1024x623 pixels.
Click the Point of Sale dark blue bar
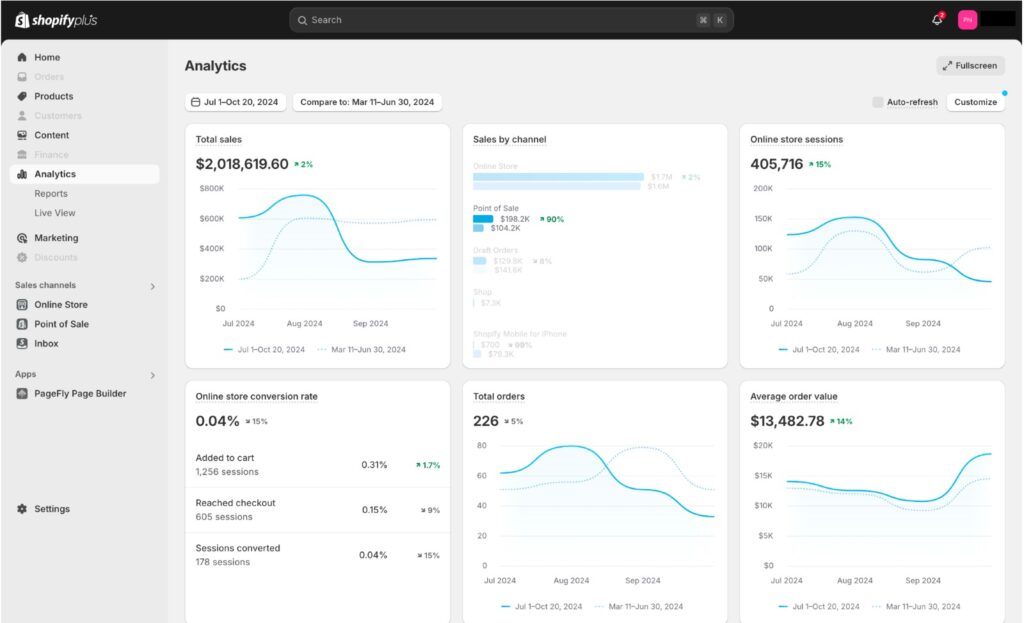[x=483, y=218]
